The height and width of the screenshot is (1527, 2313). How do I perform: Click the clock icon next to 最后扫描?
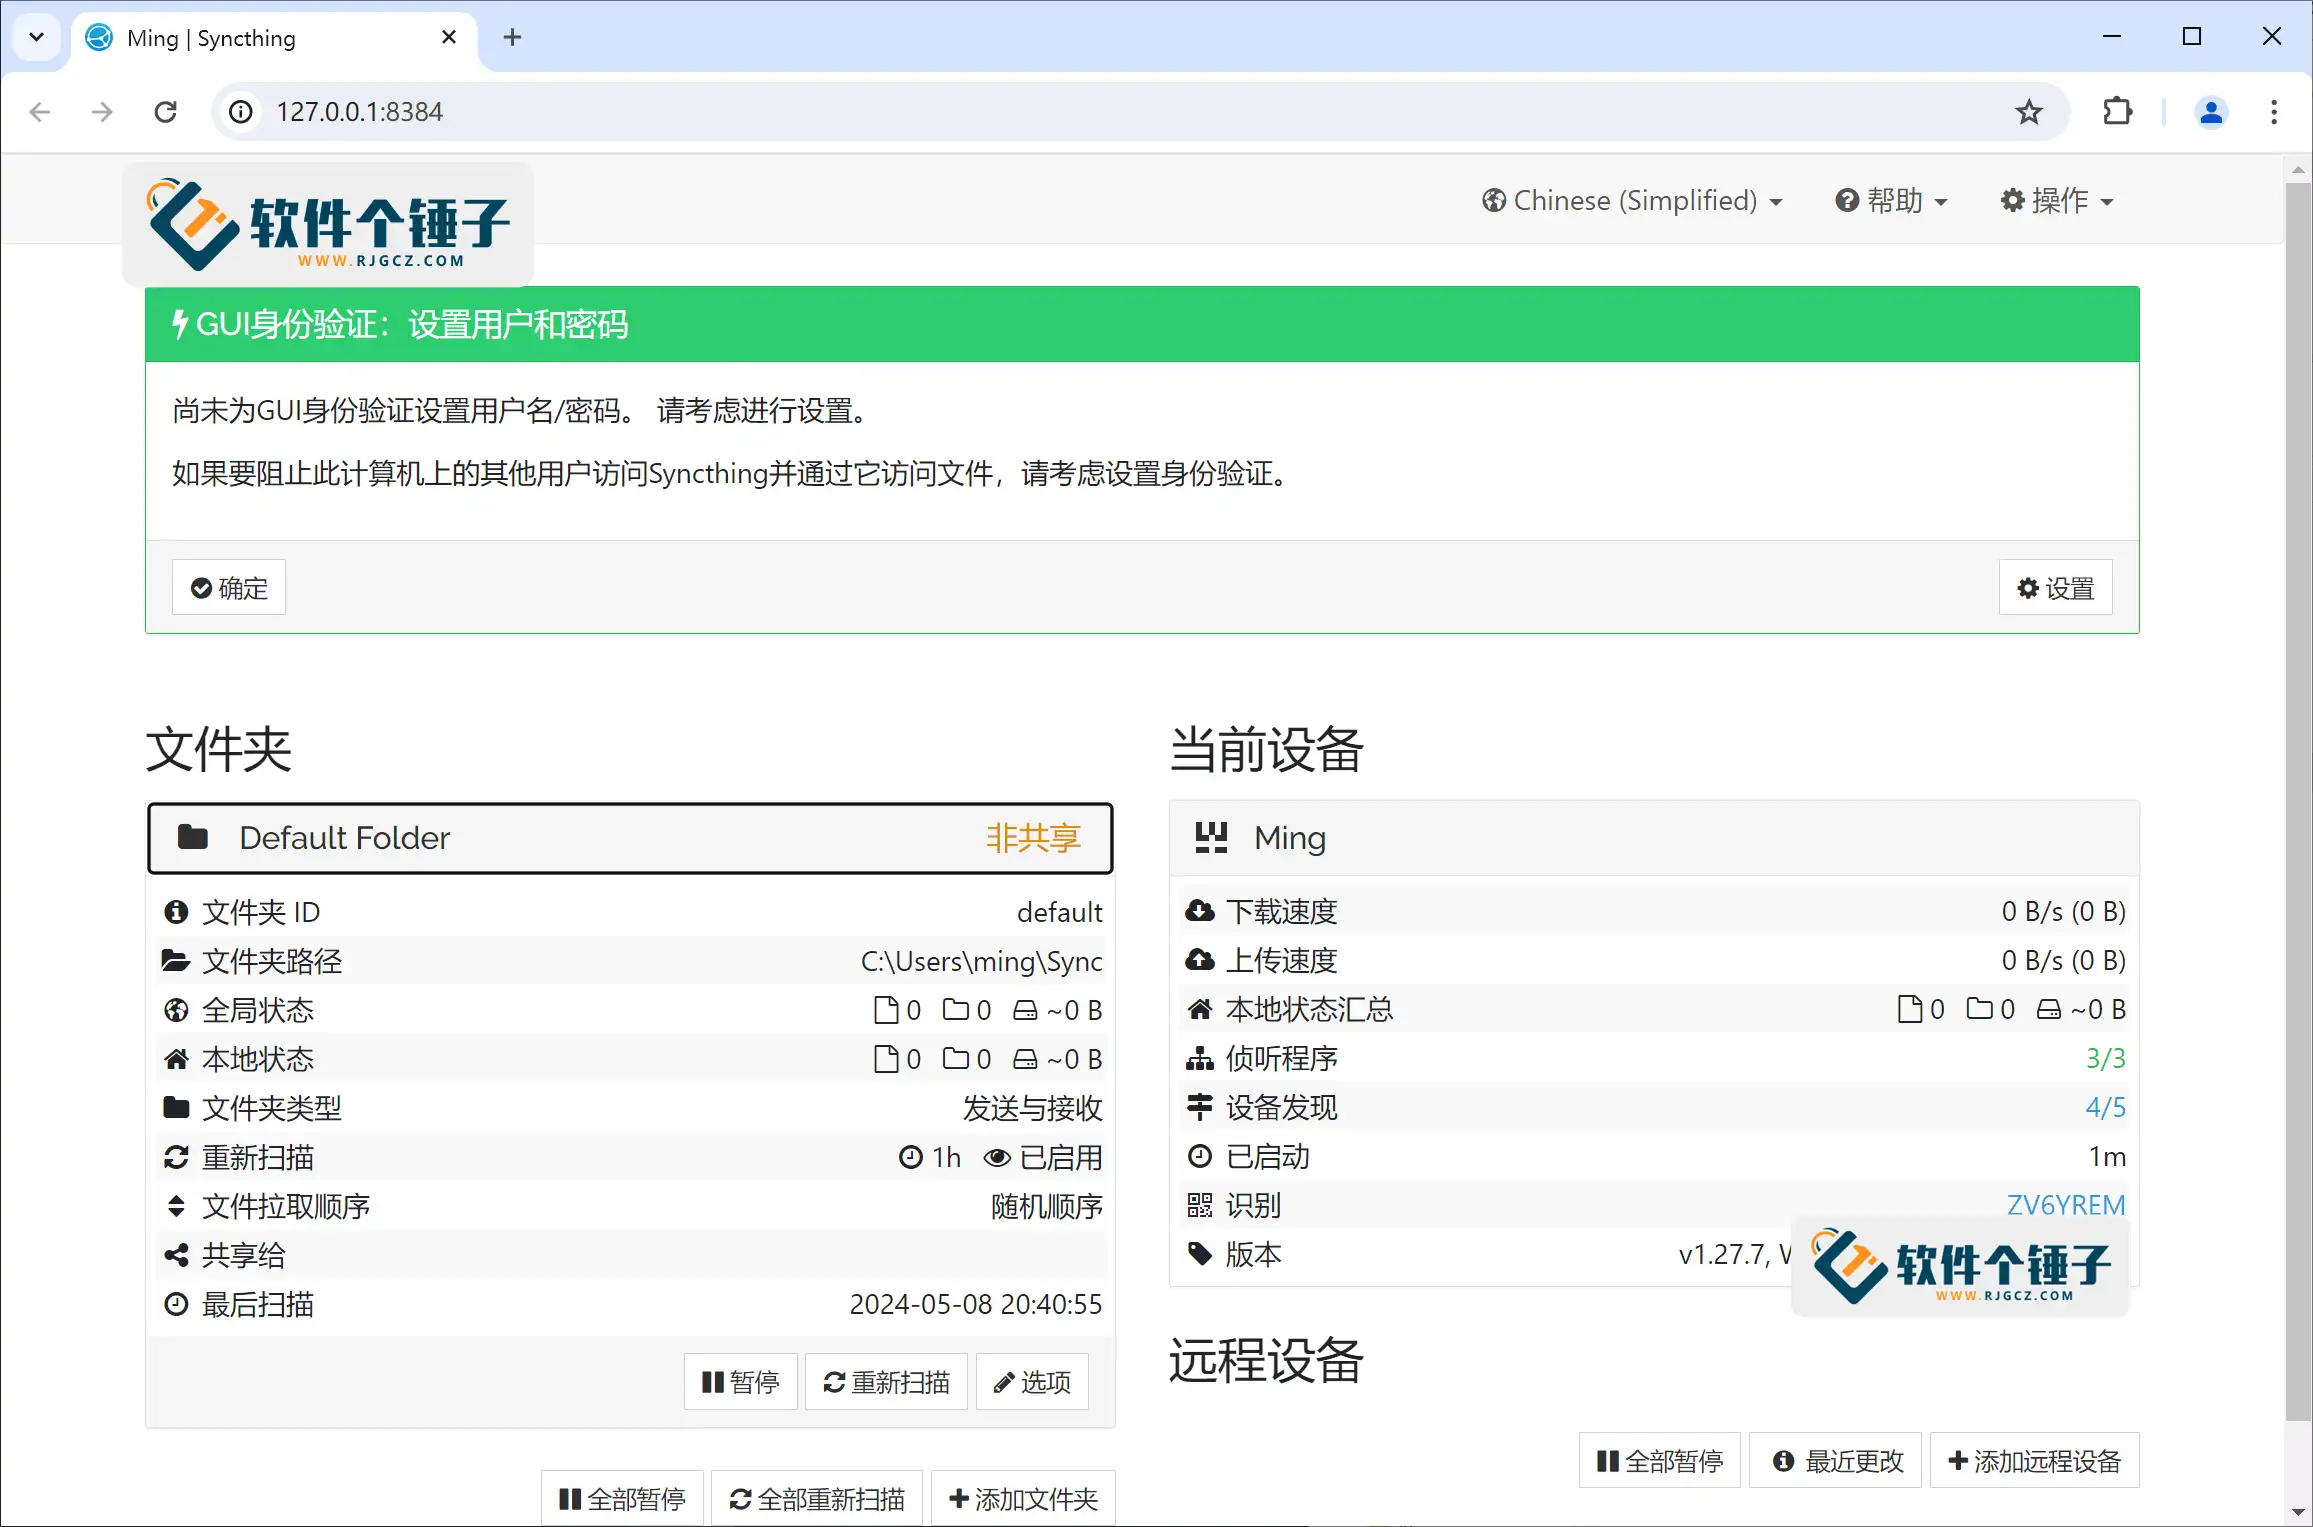[176, 1304]
